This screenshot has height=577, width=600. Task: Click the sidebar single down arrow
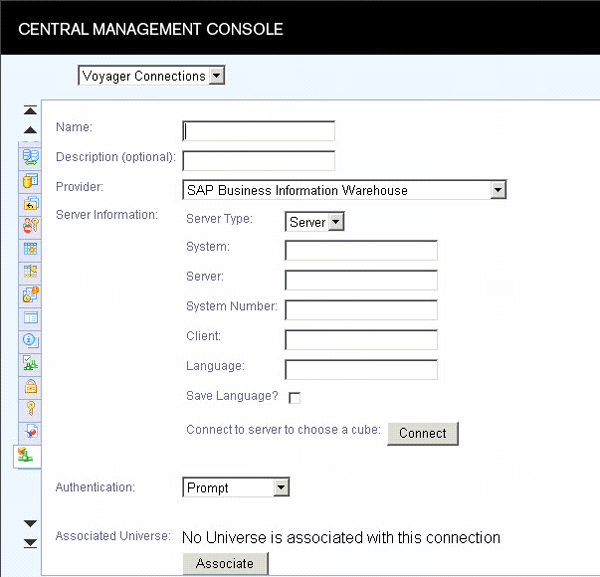[x=30, y=523]
